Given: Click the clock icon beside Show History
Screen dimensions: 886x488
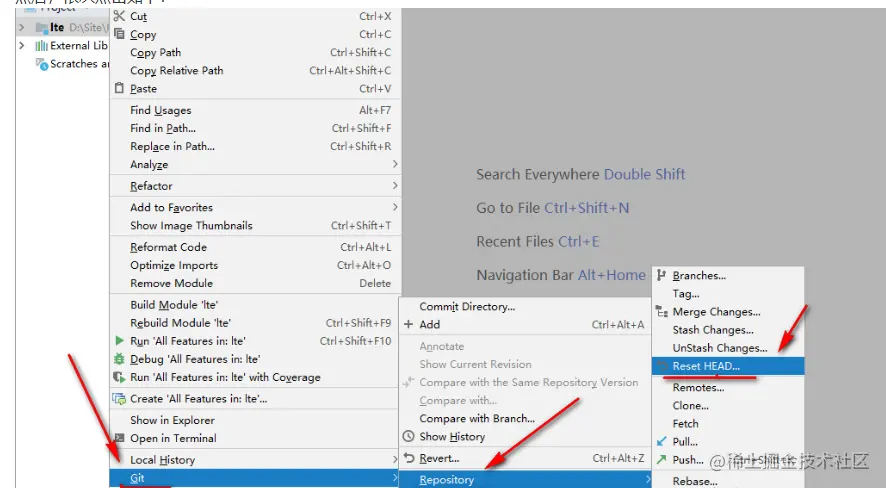Looking at the screenshot, I should pos(409,436).
